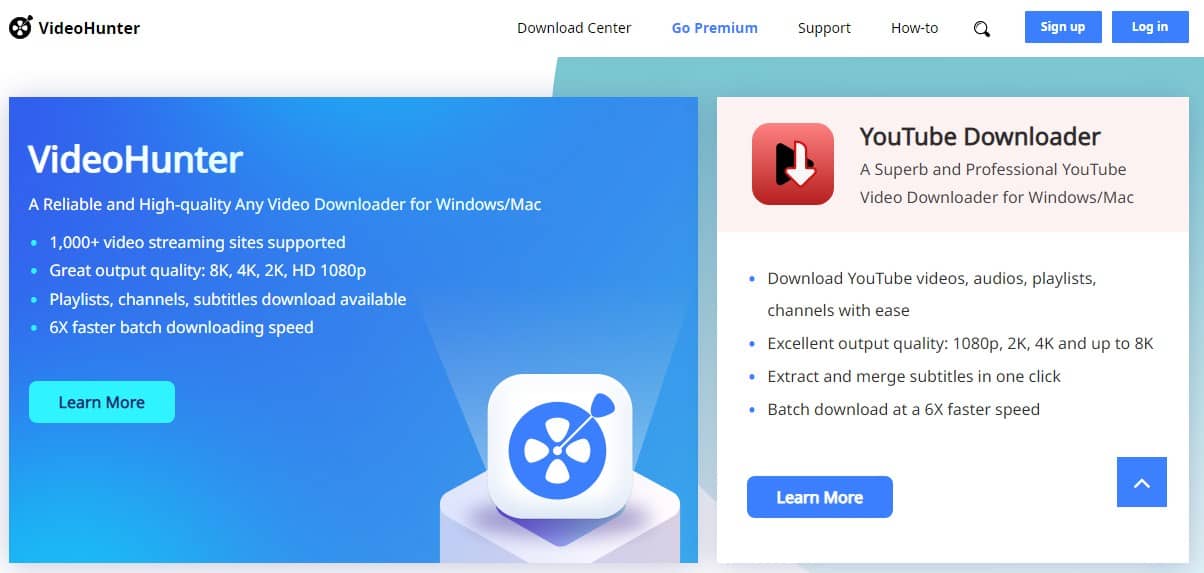This screenshot has width=1204, height=573.
Task: Click the VideoHunter film reel logo icon
Action: (x=20, y=28)
